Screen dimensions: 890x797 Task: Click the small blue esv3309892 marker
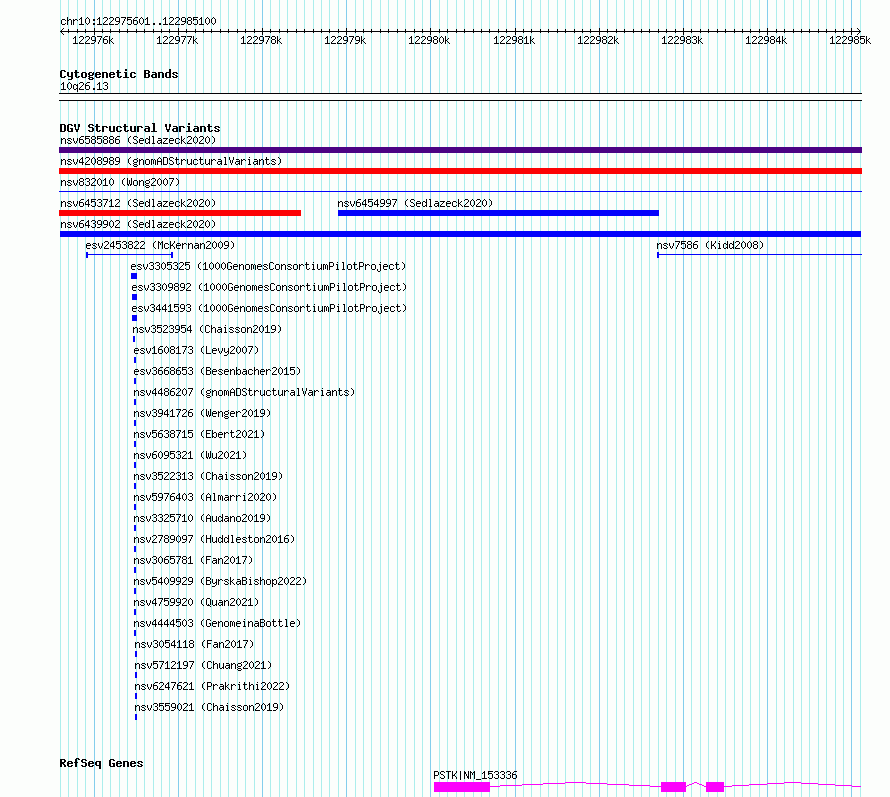coord(135,297)
